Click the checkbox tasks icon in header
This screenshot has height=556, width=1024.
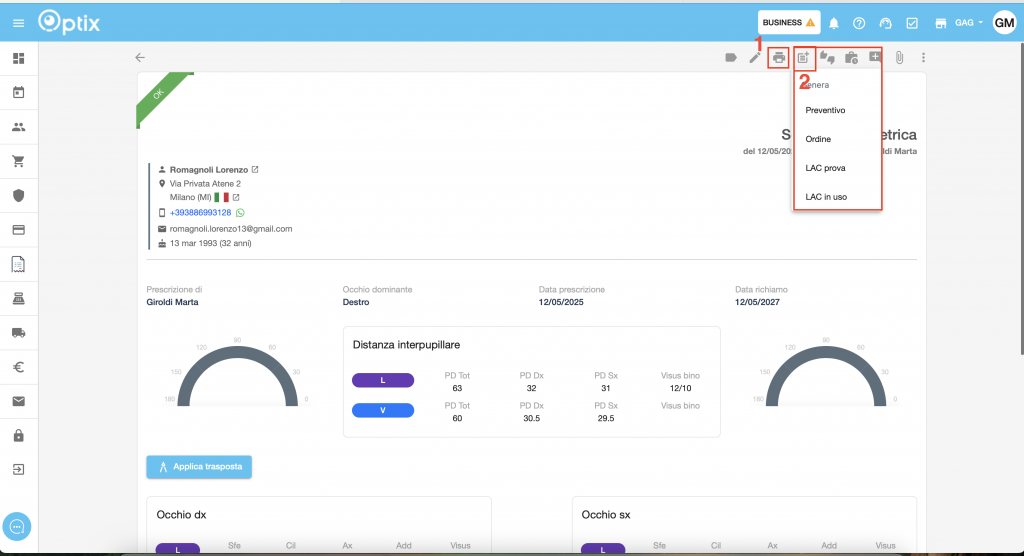coord(912,23)
